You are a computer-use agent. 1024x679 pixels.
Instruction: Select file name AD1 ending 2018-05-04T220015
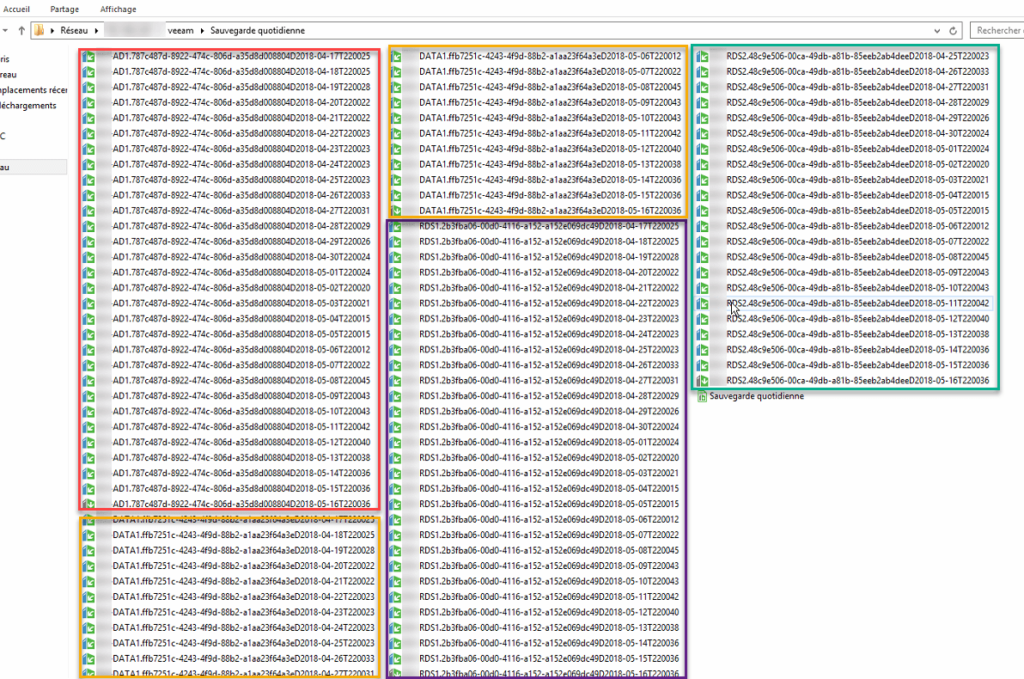(241, 319)
